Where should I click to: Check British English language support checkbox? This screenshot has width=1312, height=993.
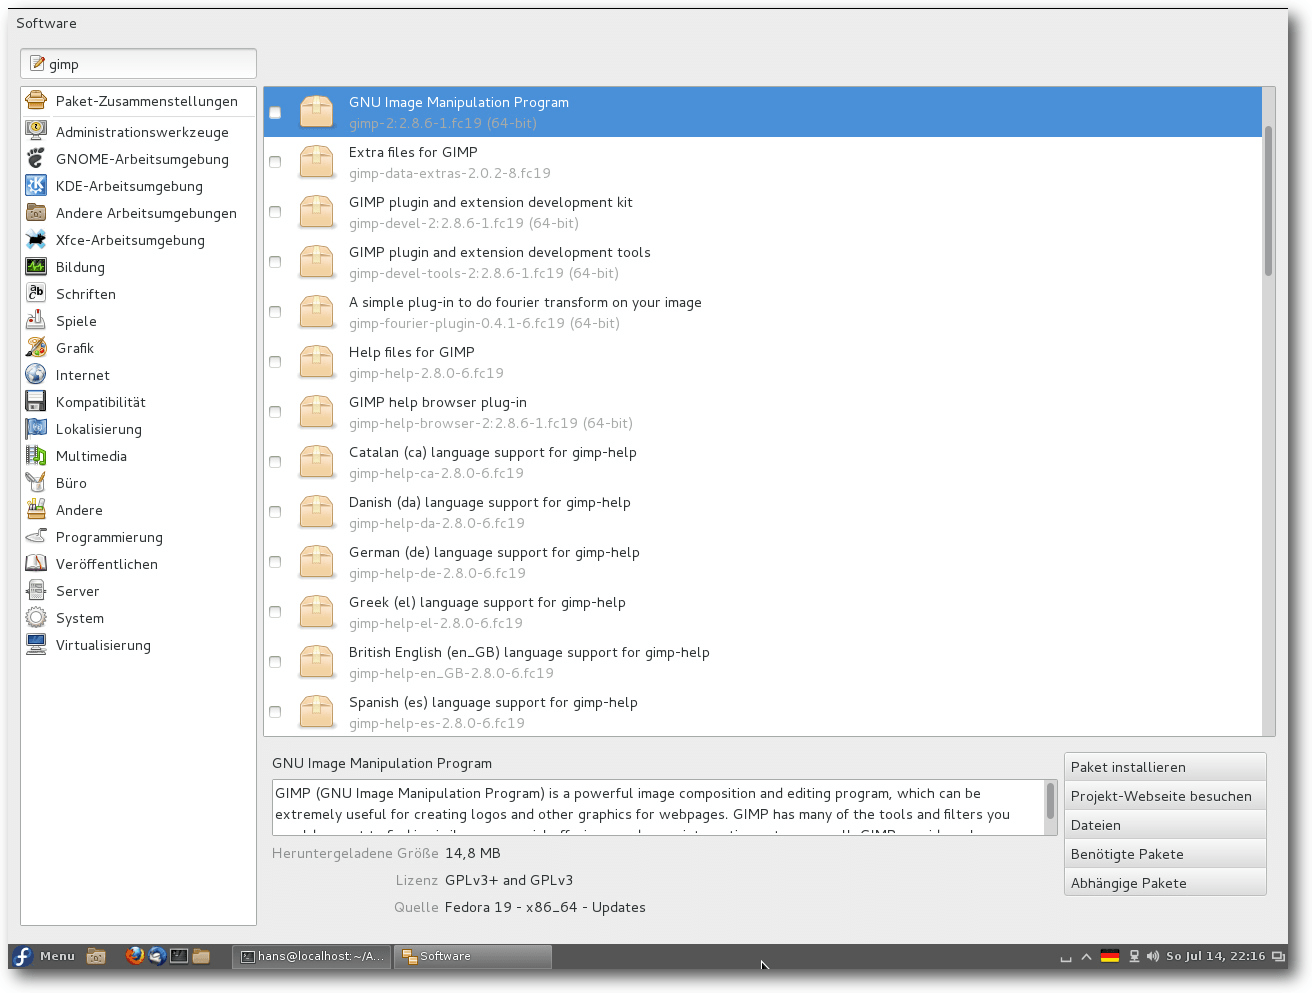click(275, 662)
